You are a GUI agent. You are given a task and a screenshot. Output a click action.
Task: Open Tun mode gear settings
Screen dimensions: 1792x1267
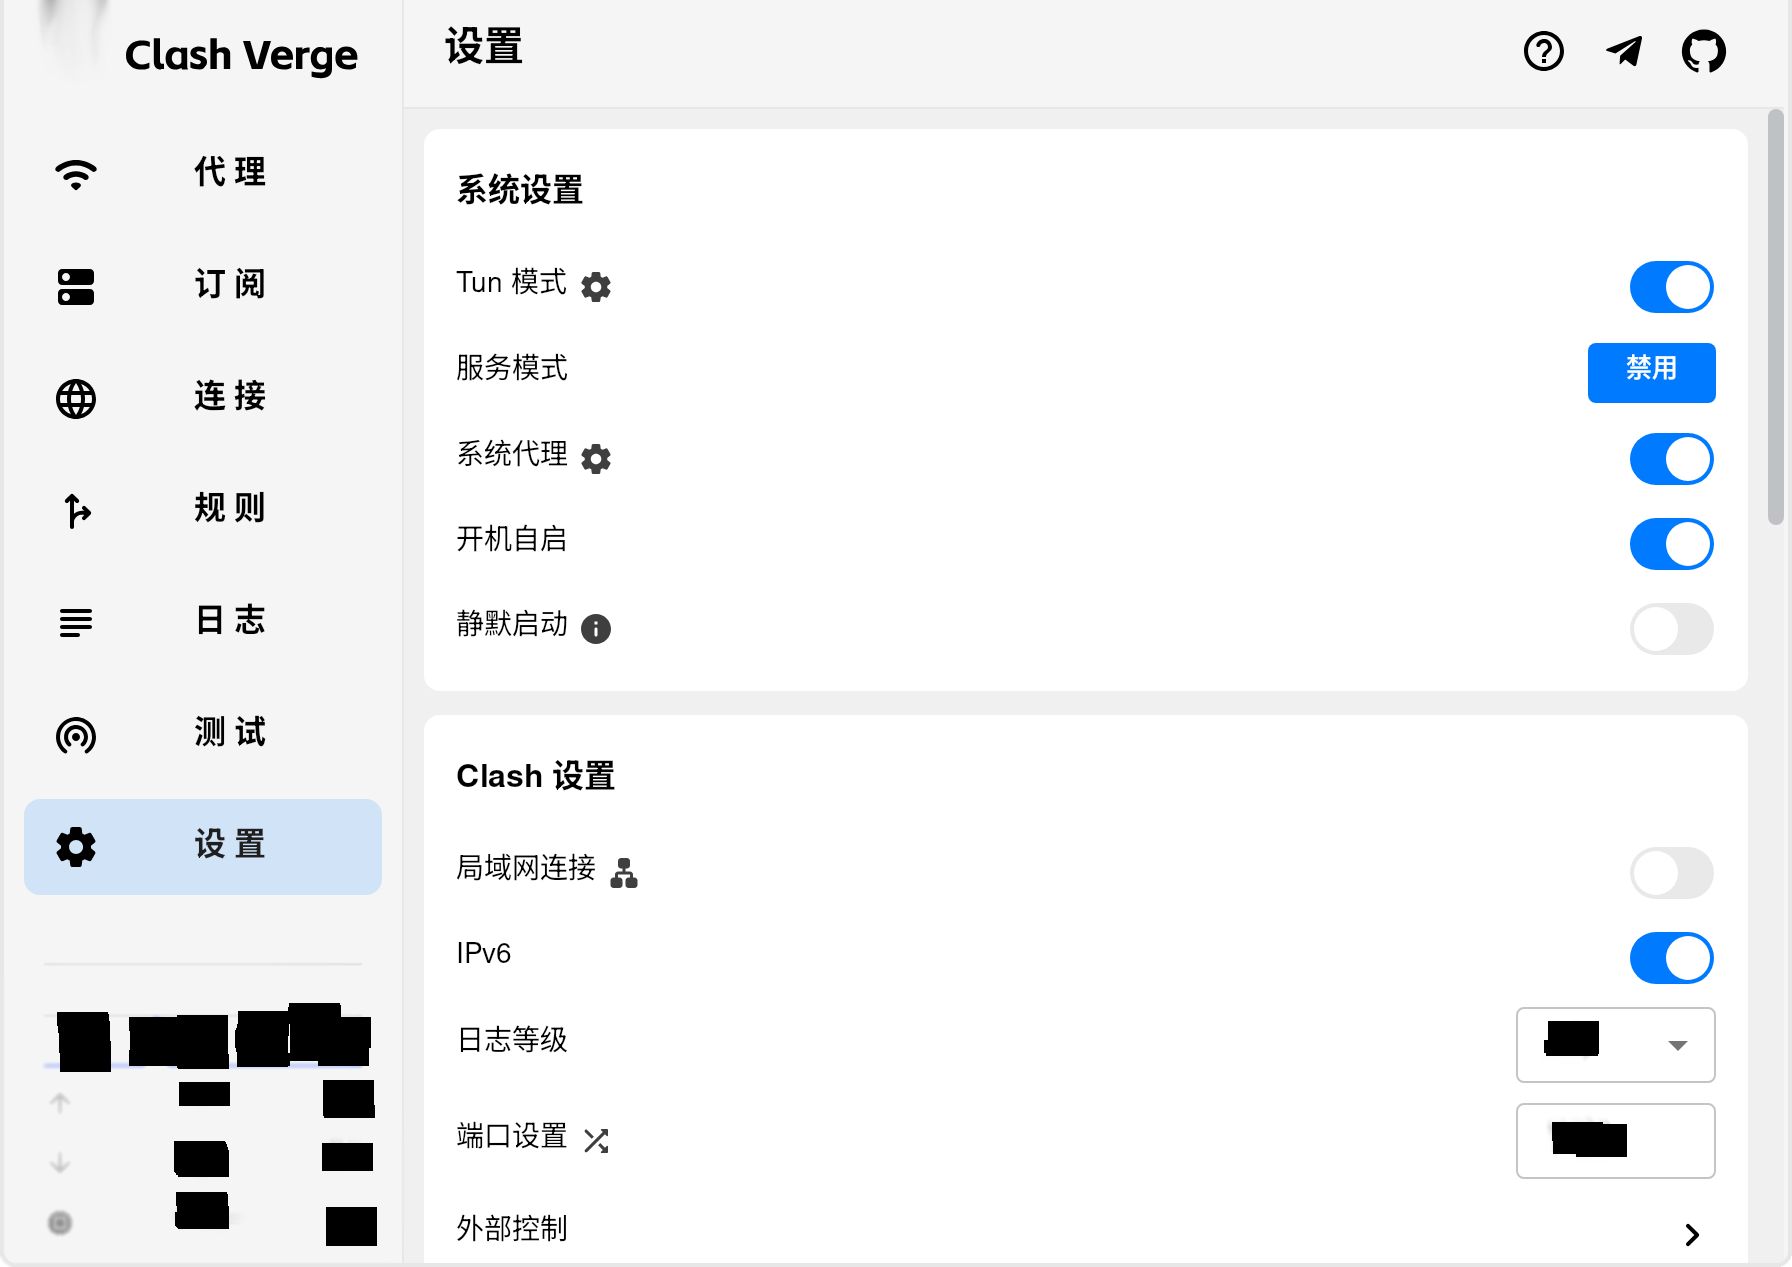pos(596,287)
